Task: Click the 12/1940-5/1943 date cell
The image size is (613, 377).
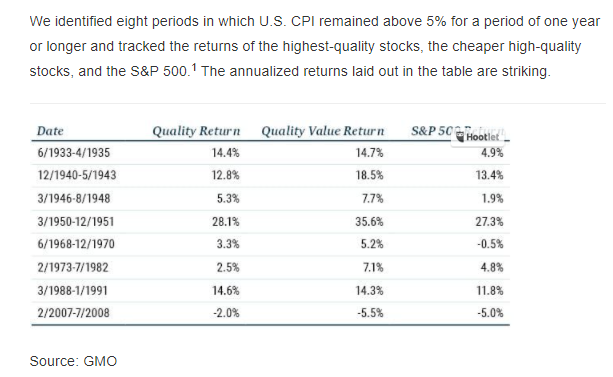Action: [77, 175]
